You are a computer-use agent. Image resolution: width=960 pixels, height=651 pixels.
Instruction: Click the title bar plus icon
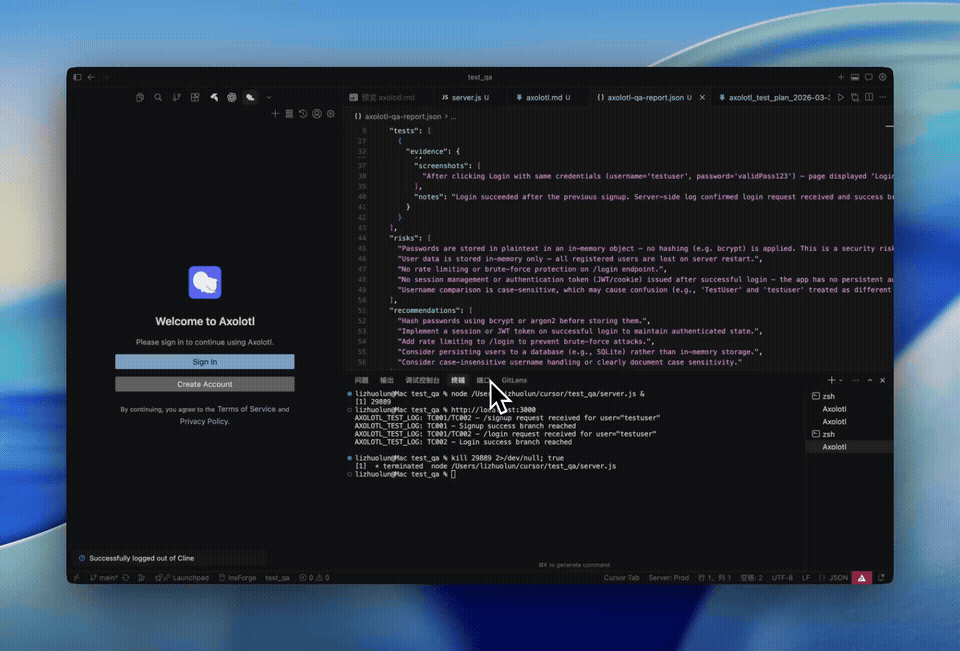841,77
